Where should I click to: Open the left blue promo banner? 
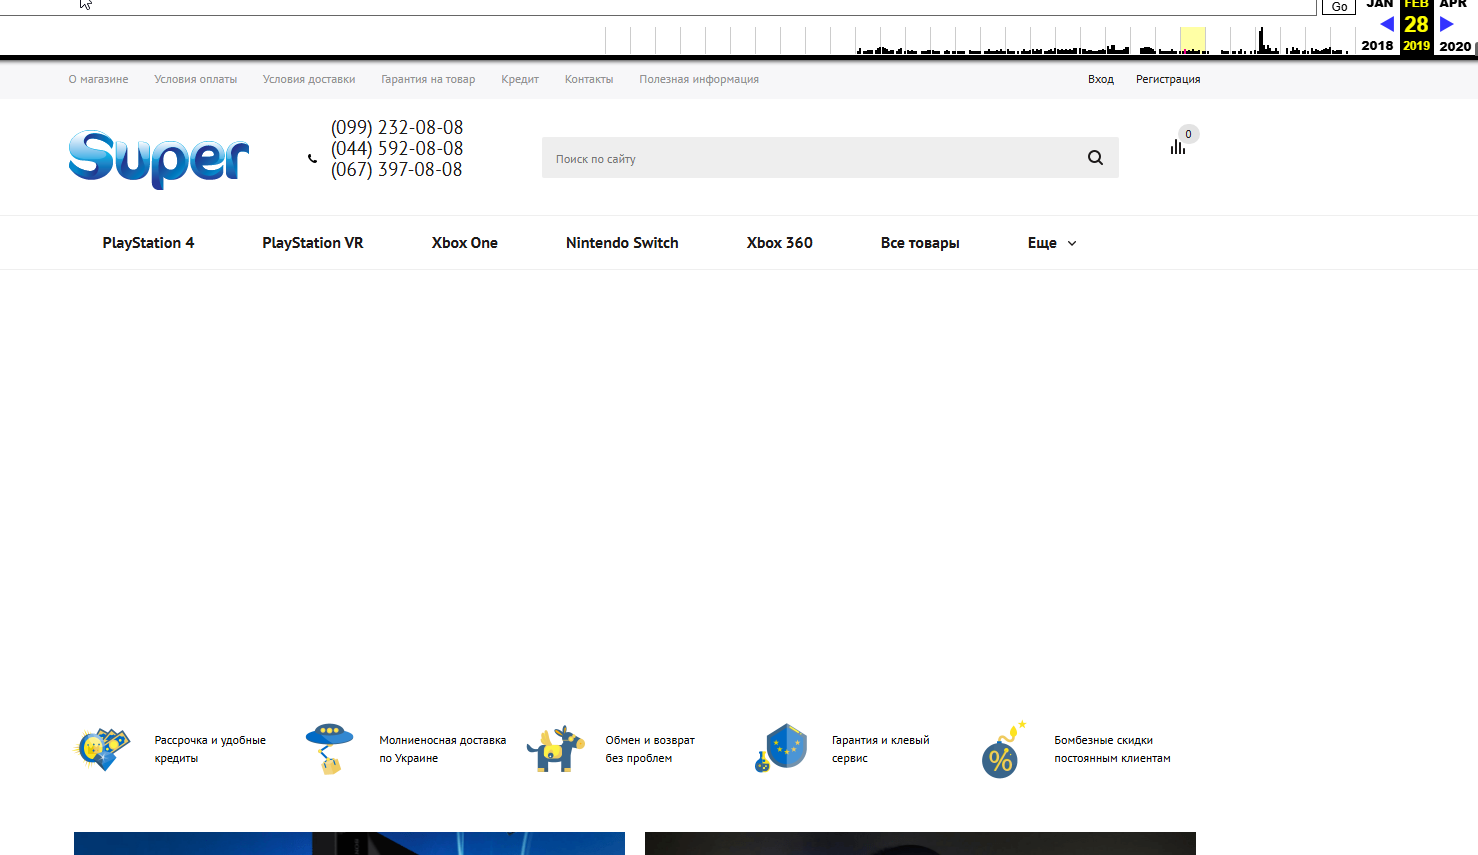349,843
